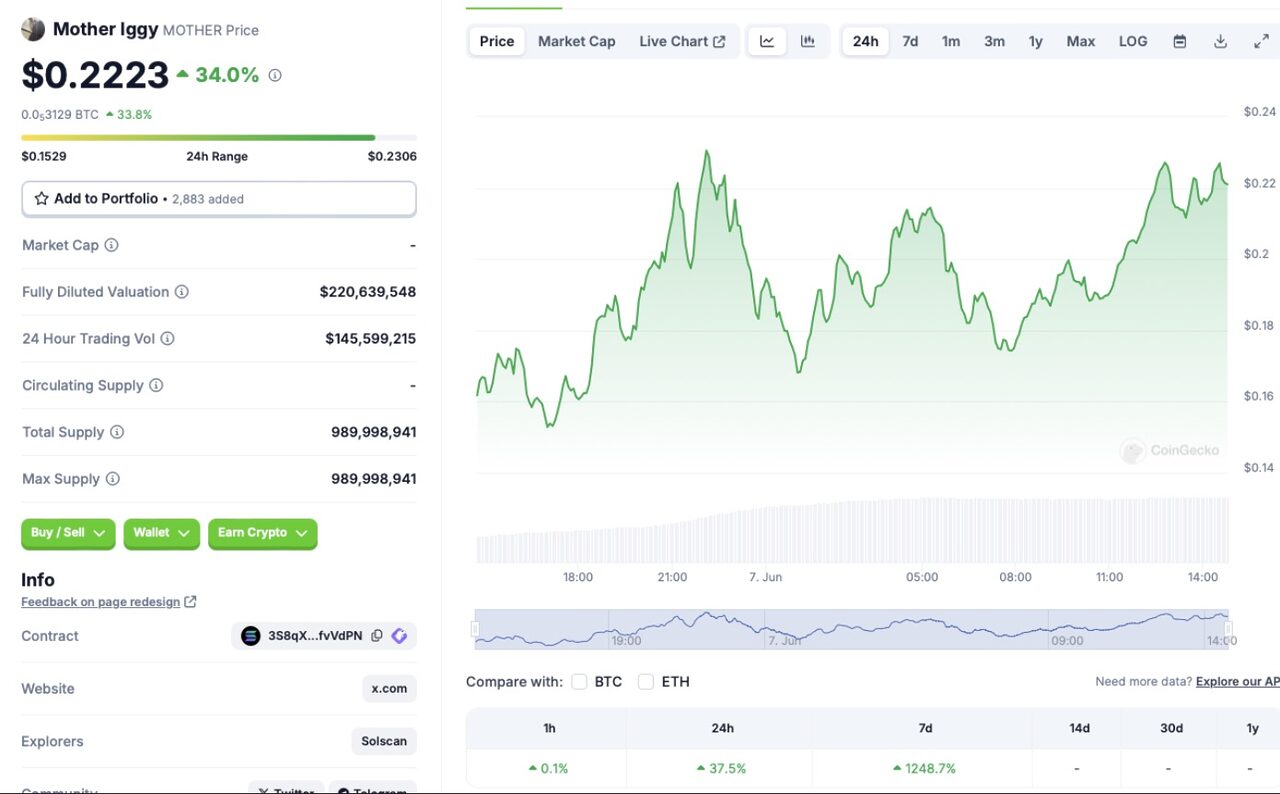The width and height of the screenshot is (1280, 794).
Task: Click Fully Diluted Valuation info icon
Action: coord(182,292)
